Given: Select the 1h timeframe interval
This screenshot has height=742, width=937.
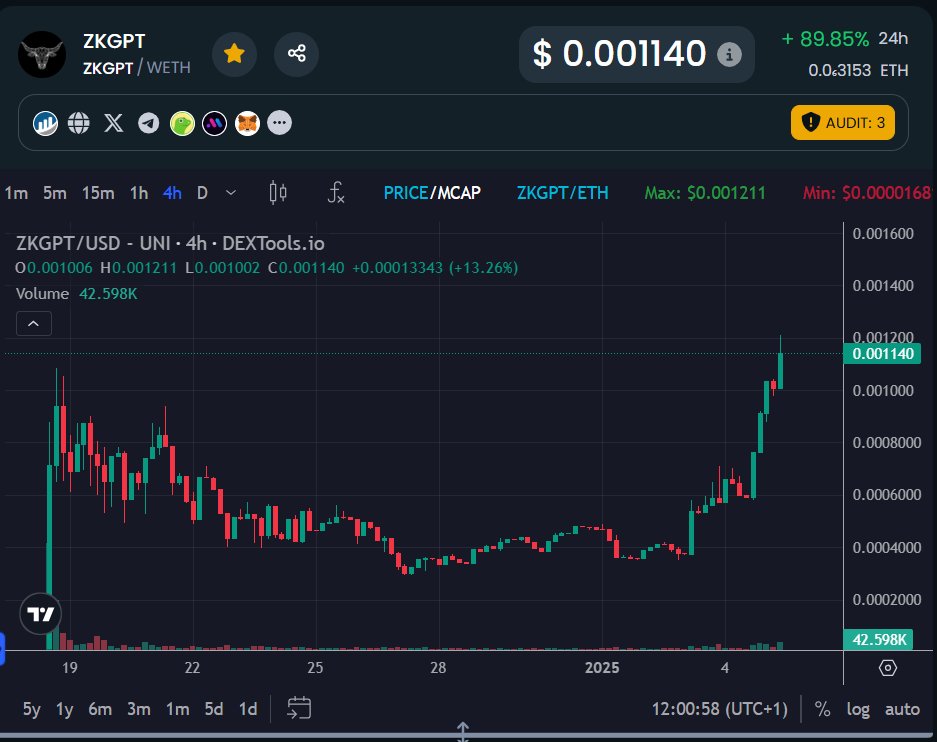Looking at the screenshot, I should (x=139, y=193).
